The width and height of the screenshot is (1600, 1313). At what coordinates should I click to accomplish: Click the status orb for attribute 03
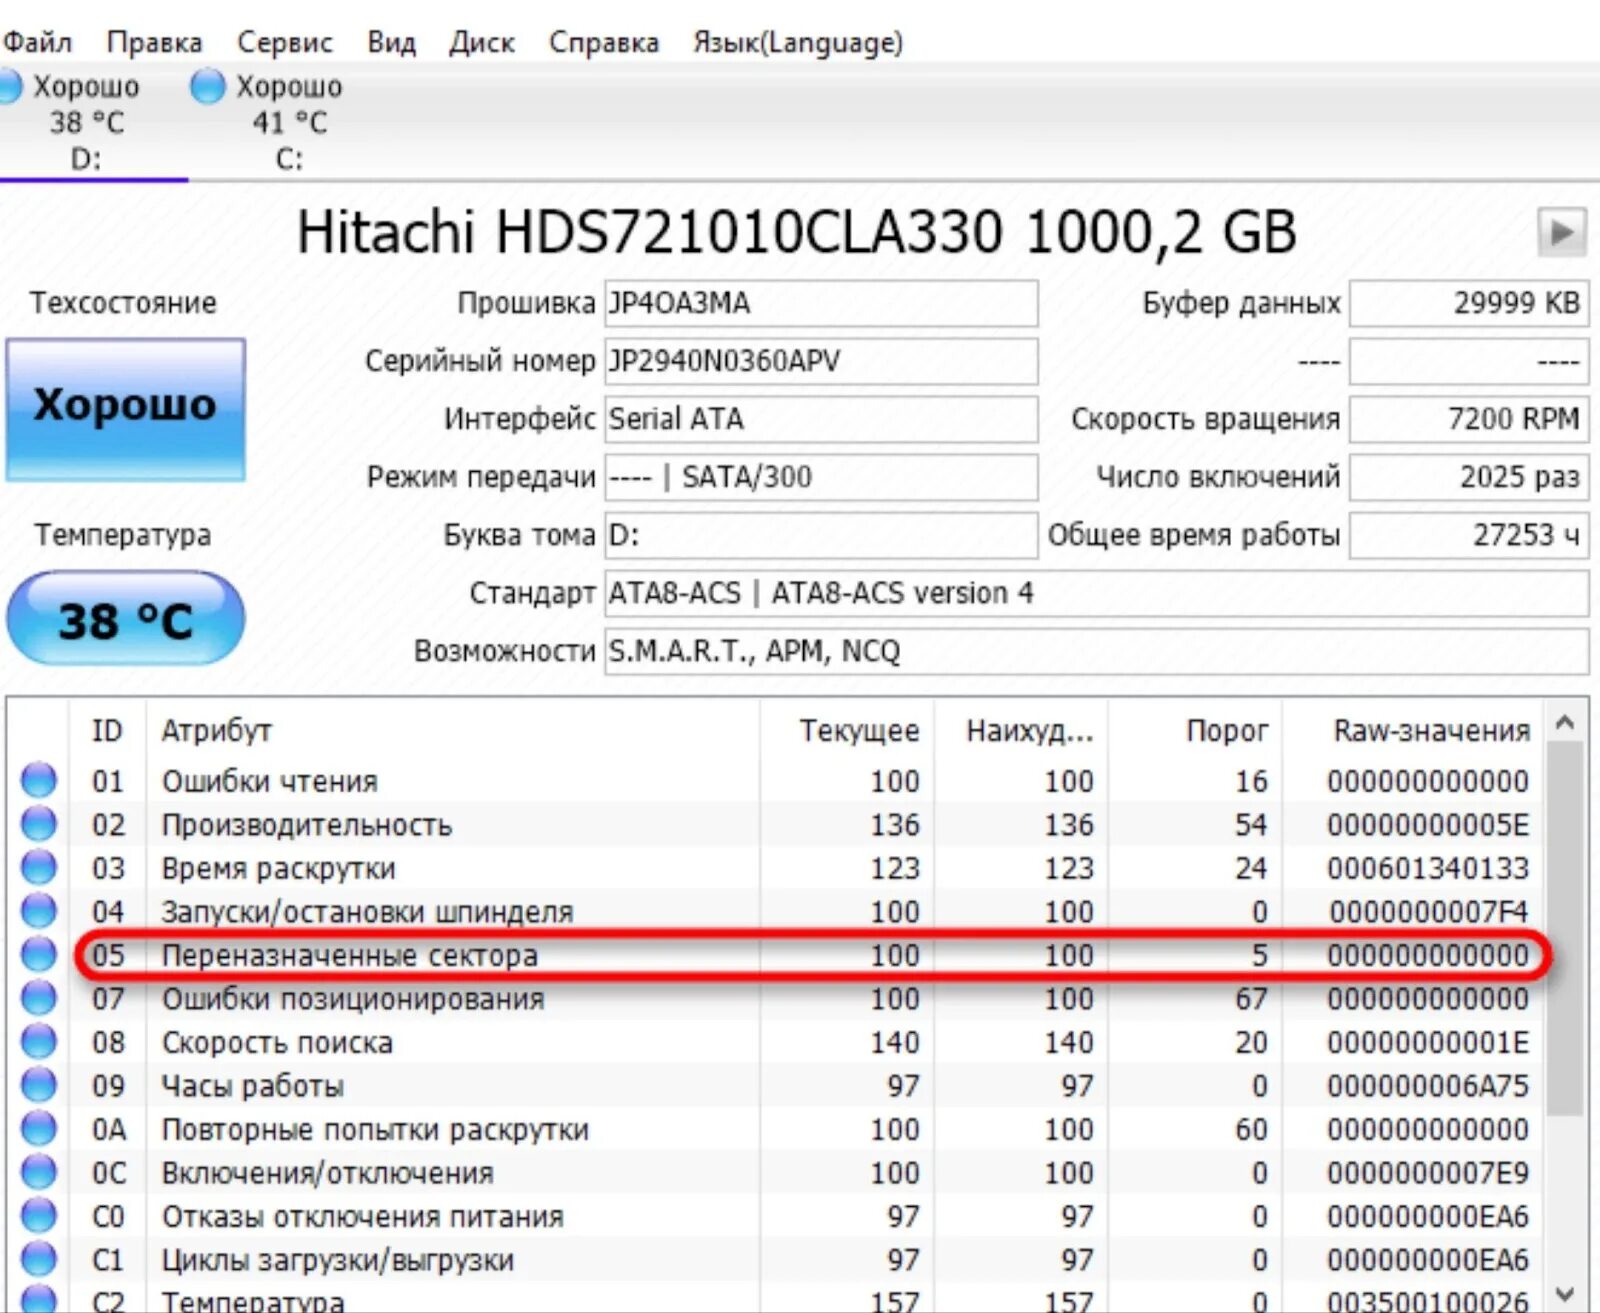[x=39, y=867]
